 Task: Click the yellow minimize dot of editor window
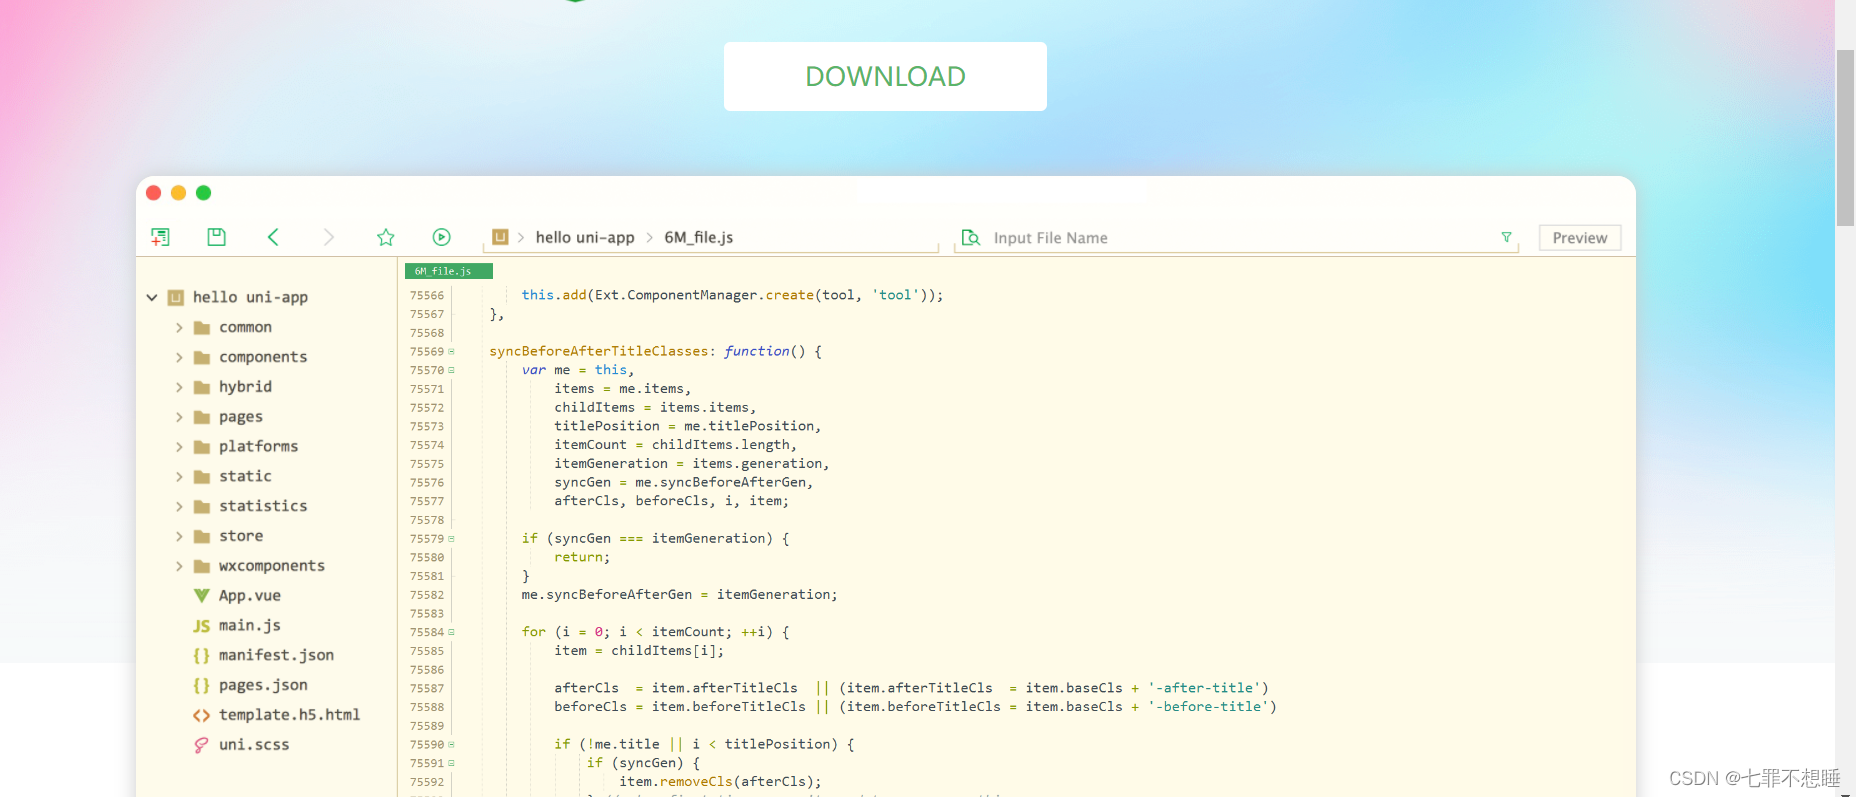pos(179,193)
